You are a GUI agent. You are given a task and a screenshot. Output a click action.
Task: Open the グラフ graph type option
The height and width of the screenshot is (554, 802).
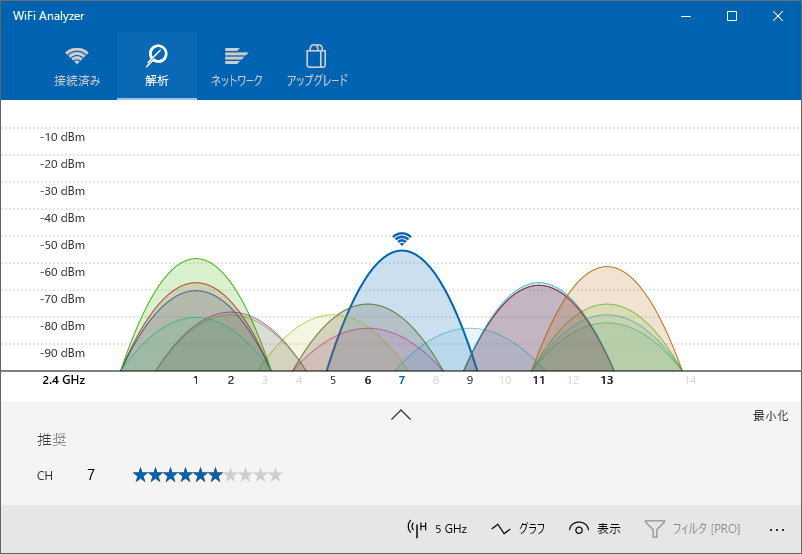click(518, 528)
